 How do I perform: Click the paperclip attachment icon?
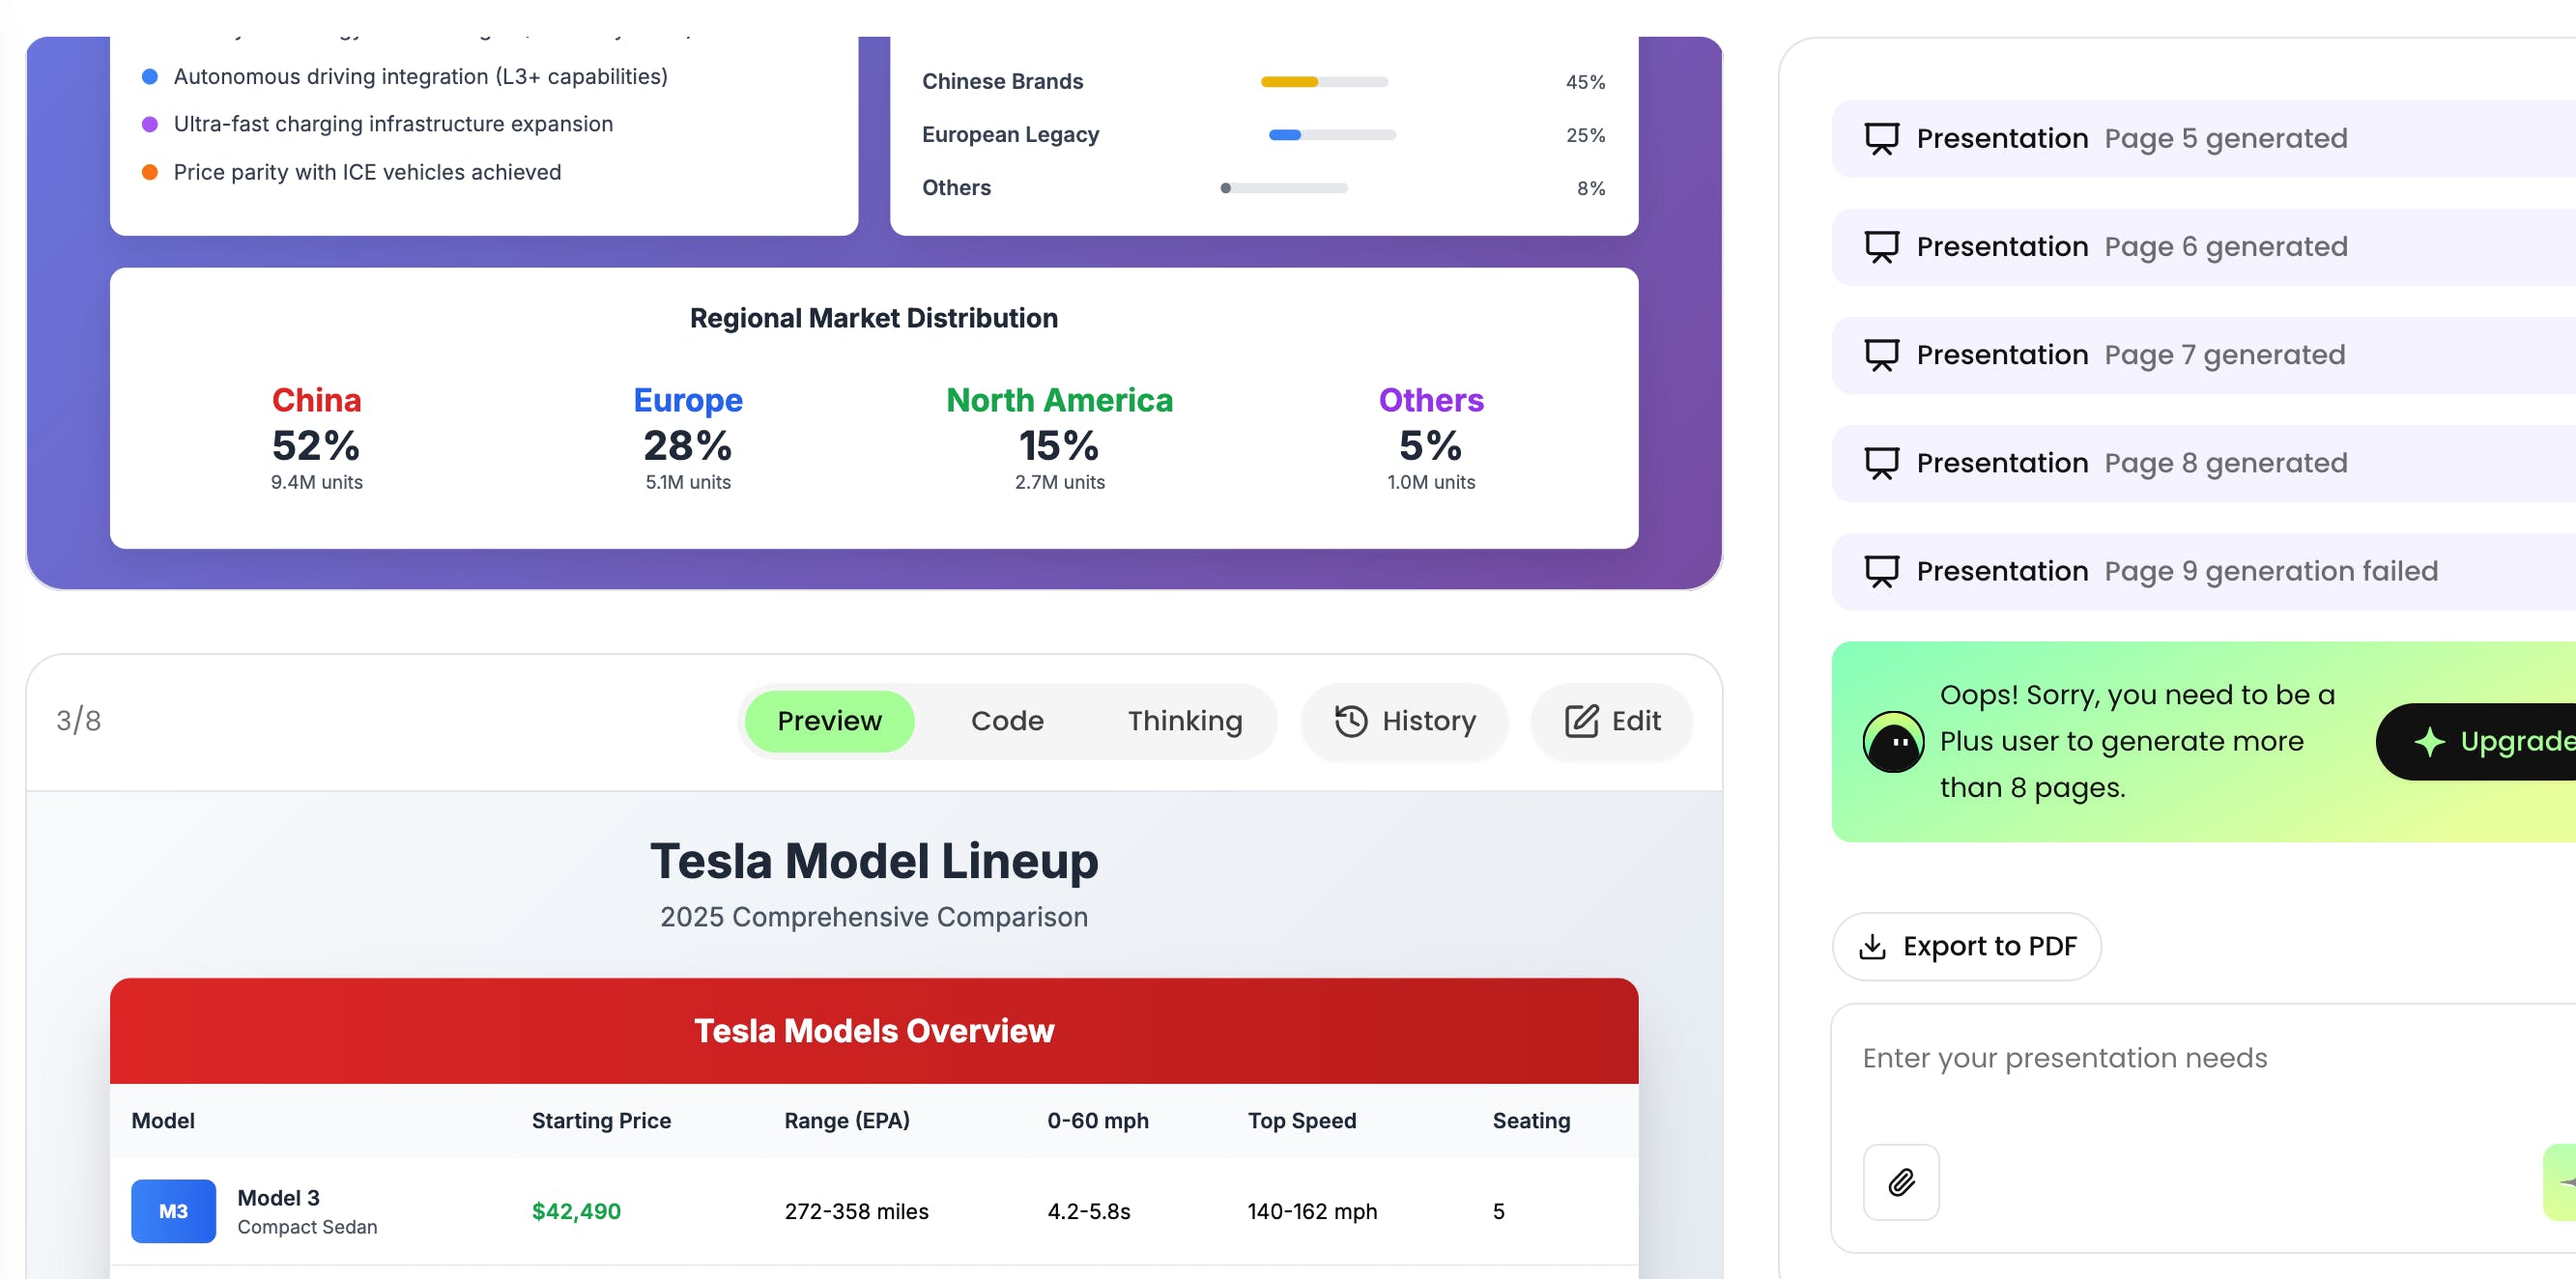[1901, 1182]
